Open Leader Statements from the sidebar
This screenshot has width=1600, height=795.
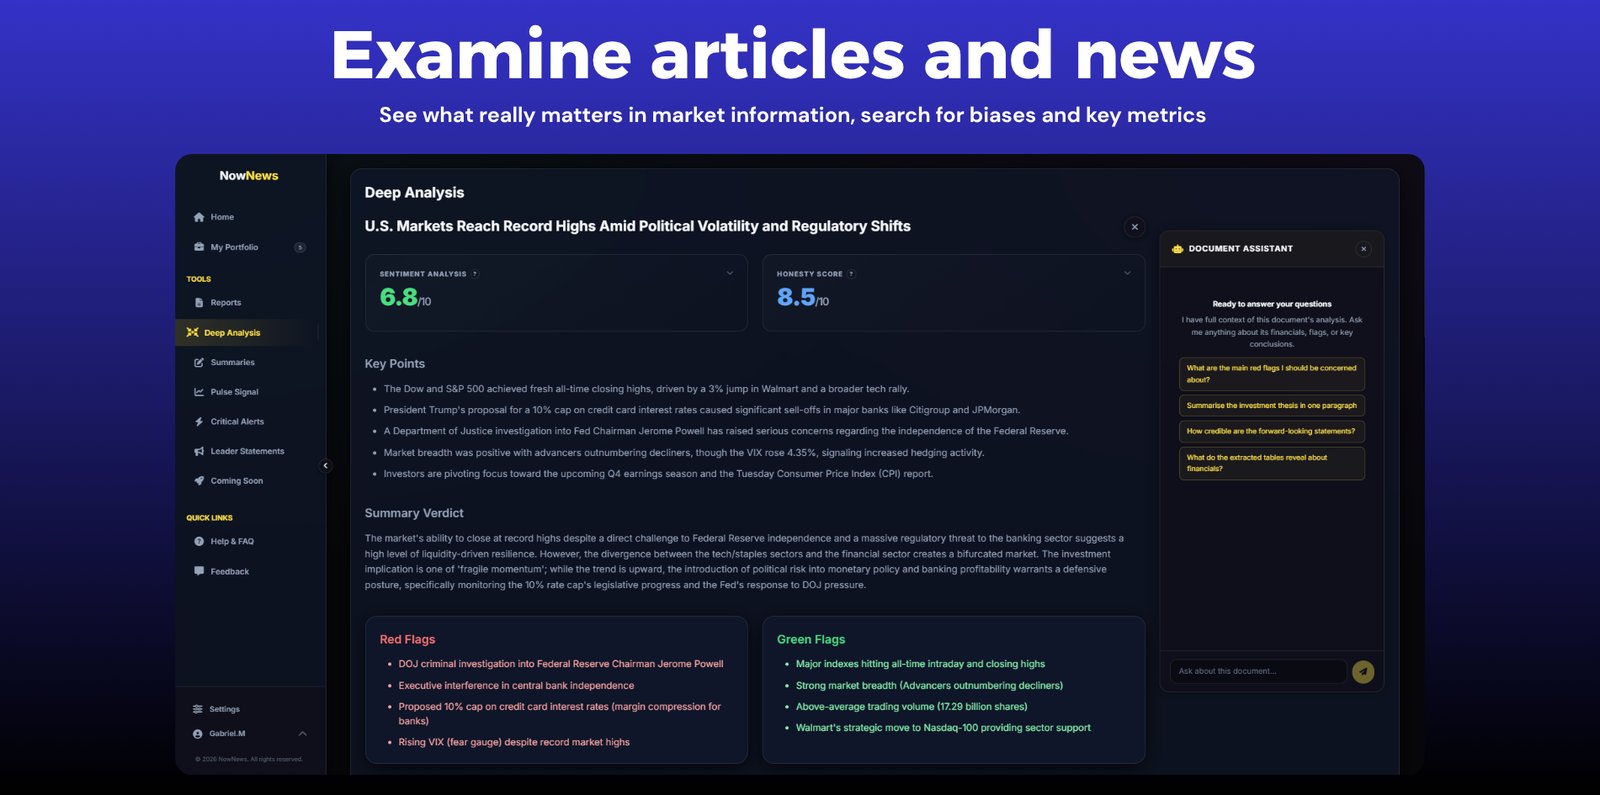pos(247,452)
